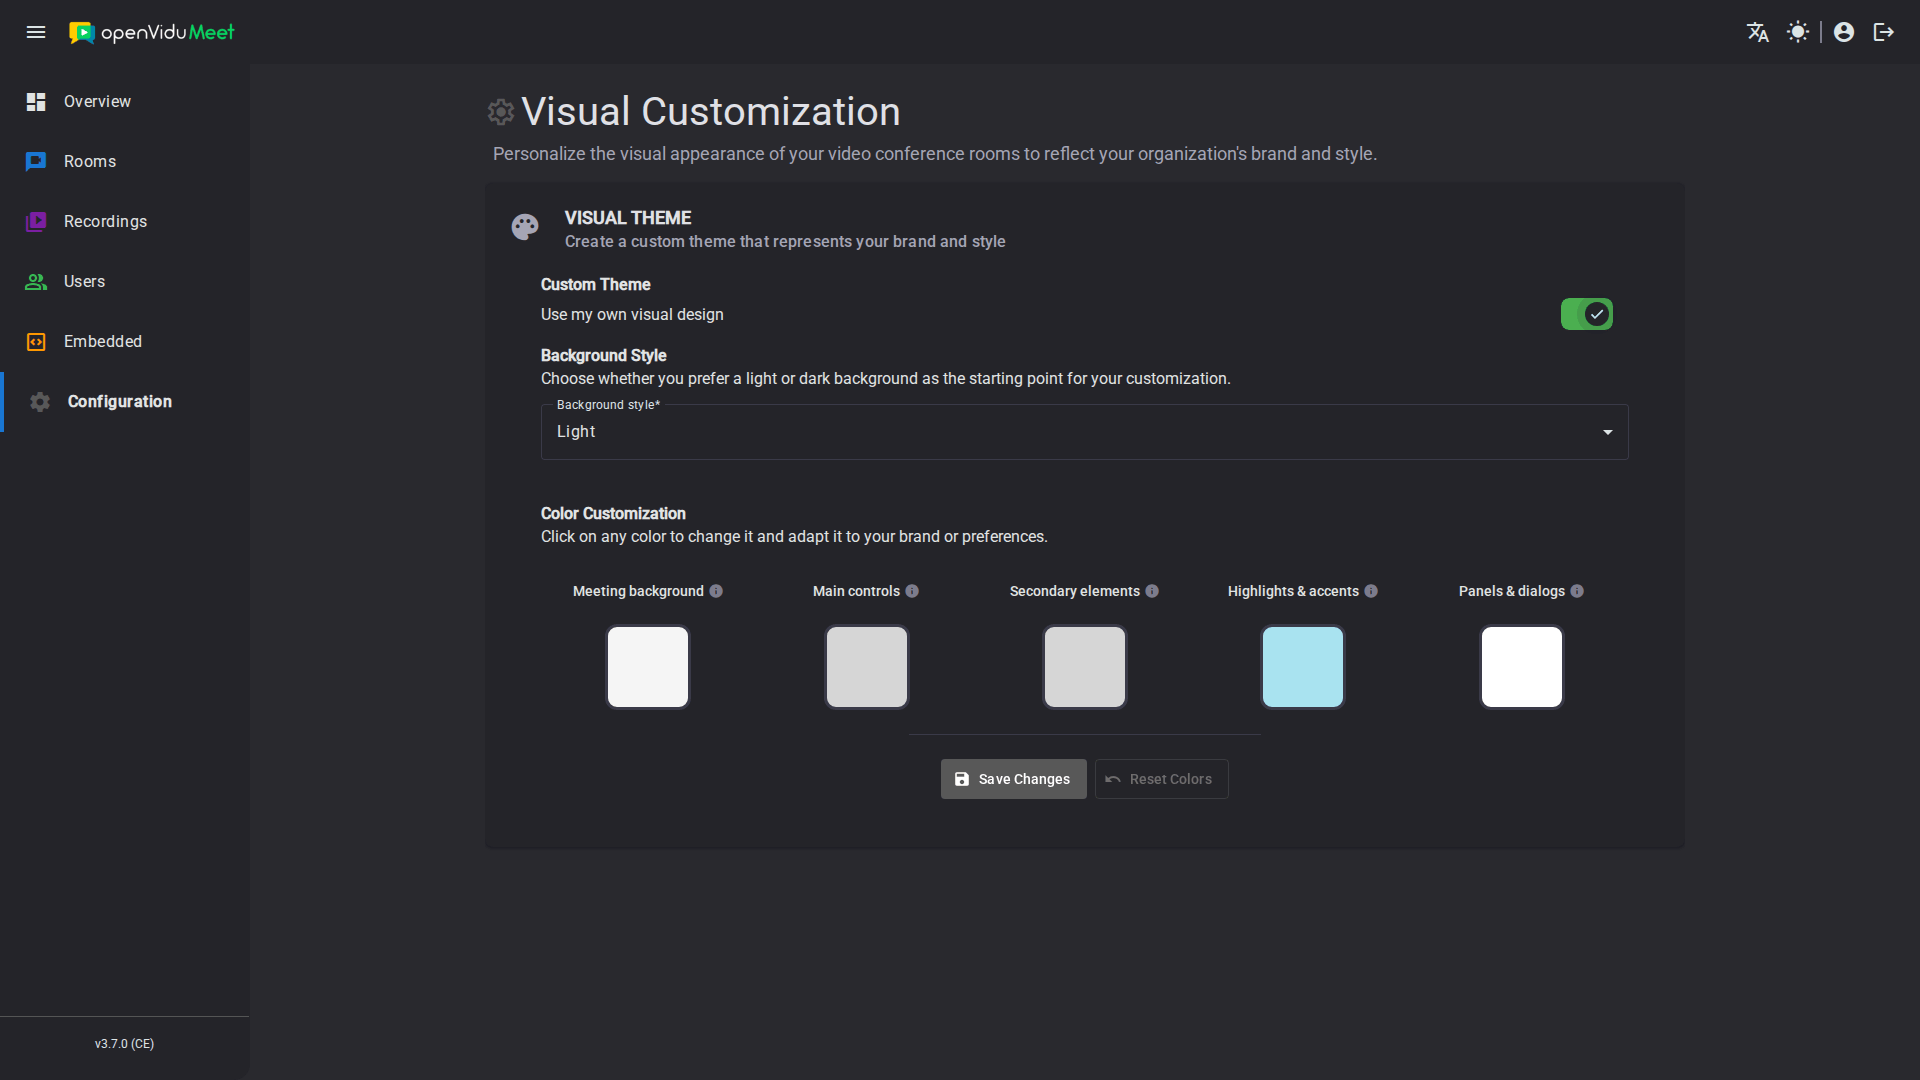The height and width of the screenshot is (1080, 1920).
Task: Click the OpenVidu Meet logo
Action: (151, 32)
